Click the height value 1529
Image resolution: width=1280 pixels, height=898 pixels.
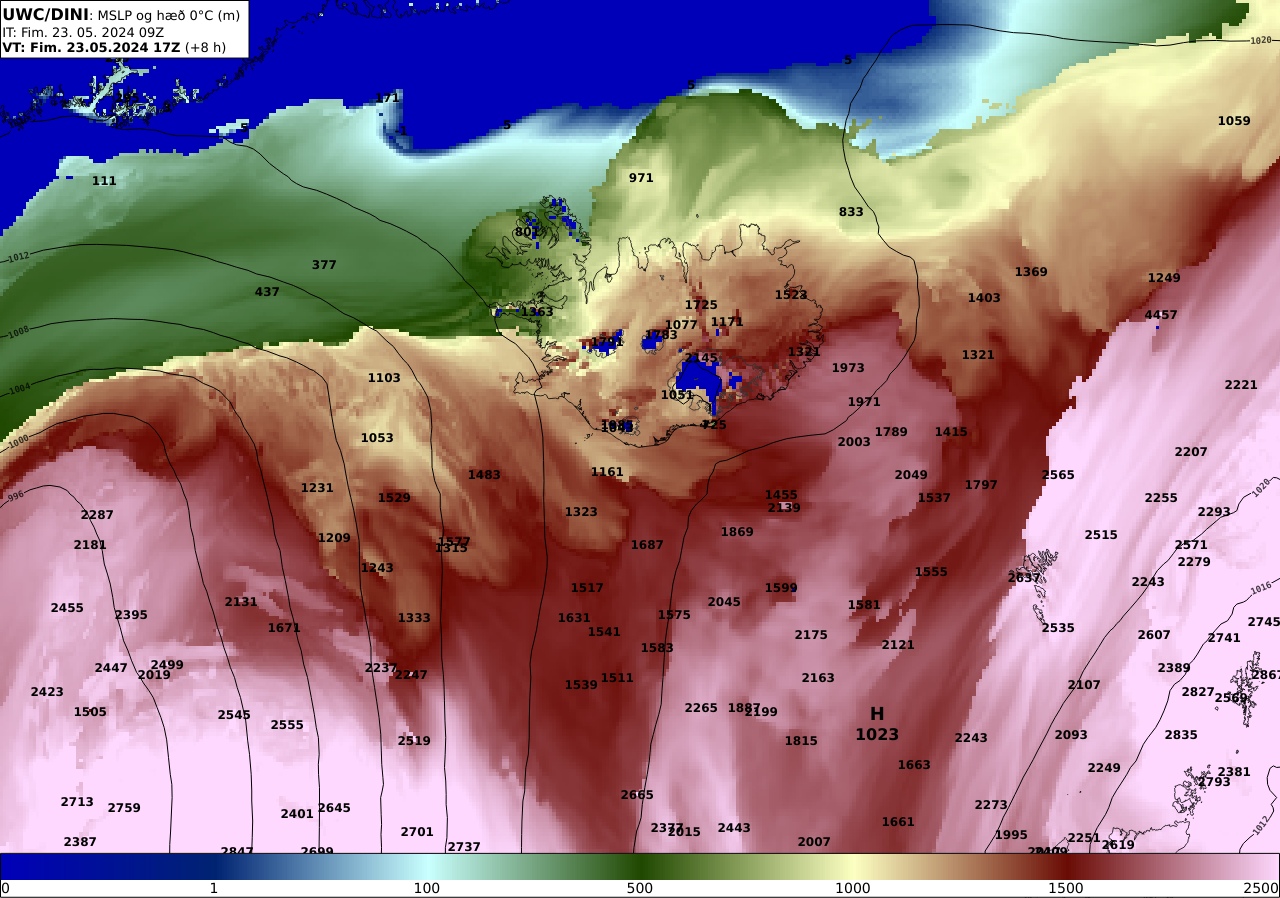pyautogui.click(x=394, y=498)
